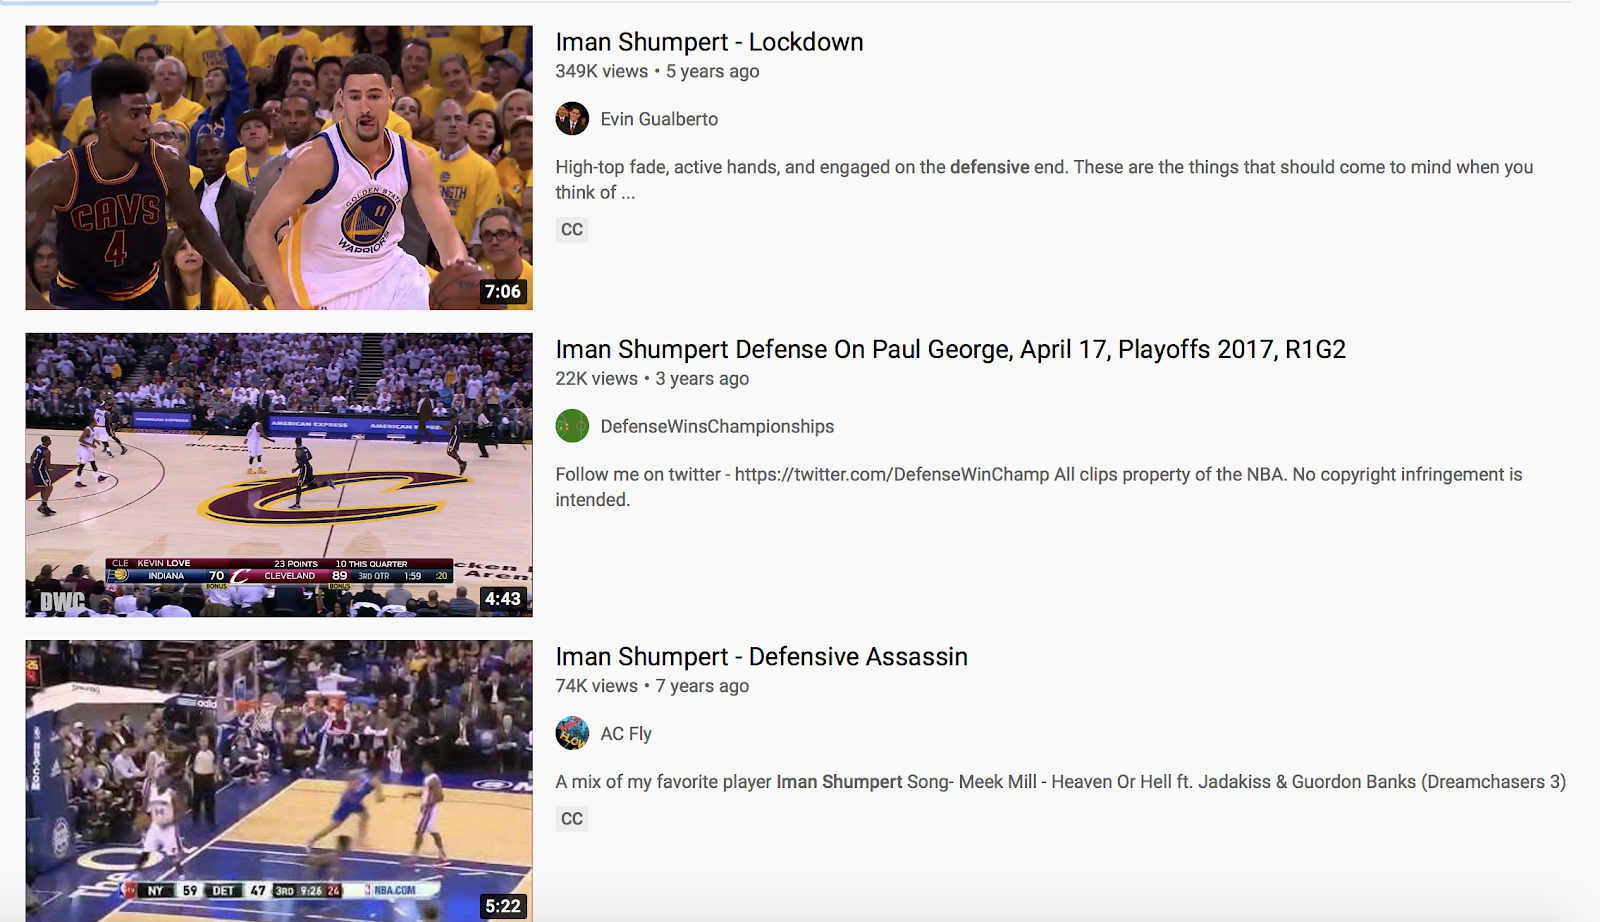
Task: Click the 7:06 duration badge
Action: tap(503, 292)
